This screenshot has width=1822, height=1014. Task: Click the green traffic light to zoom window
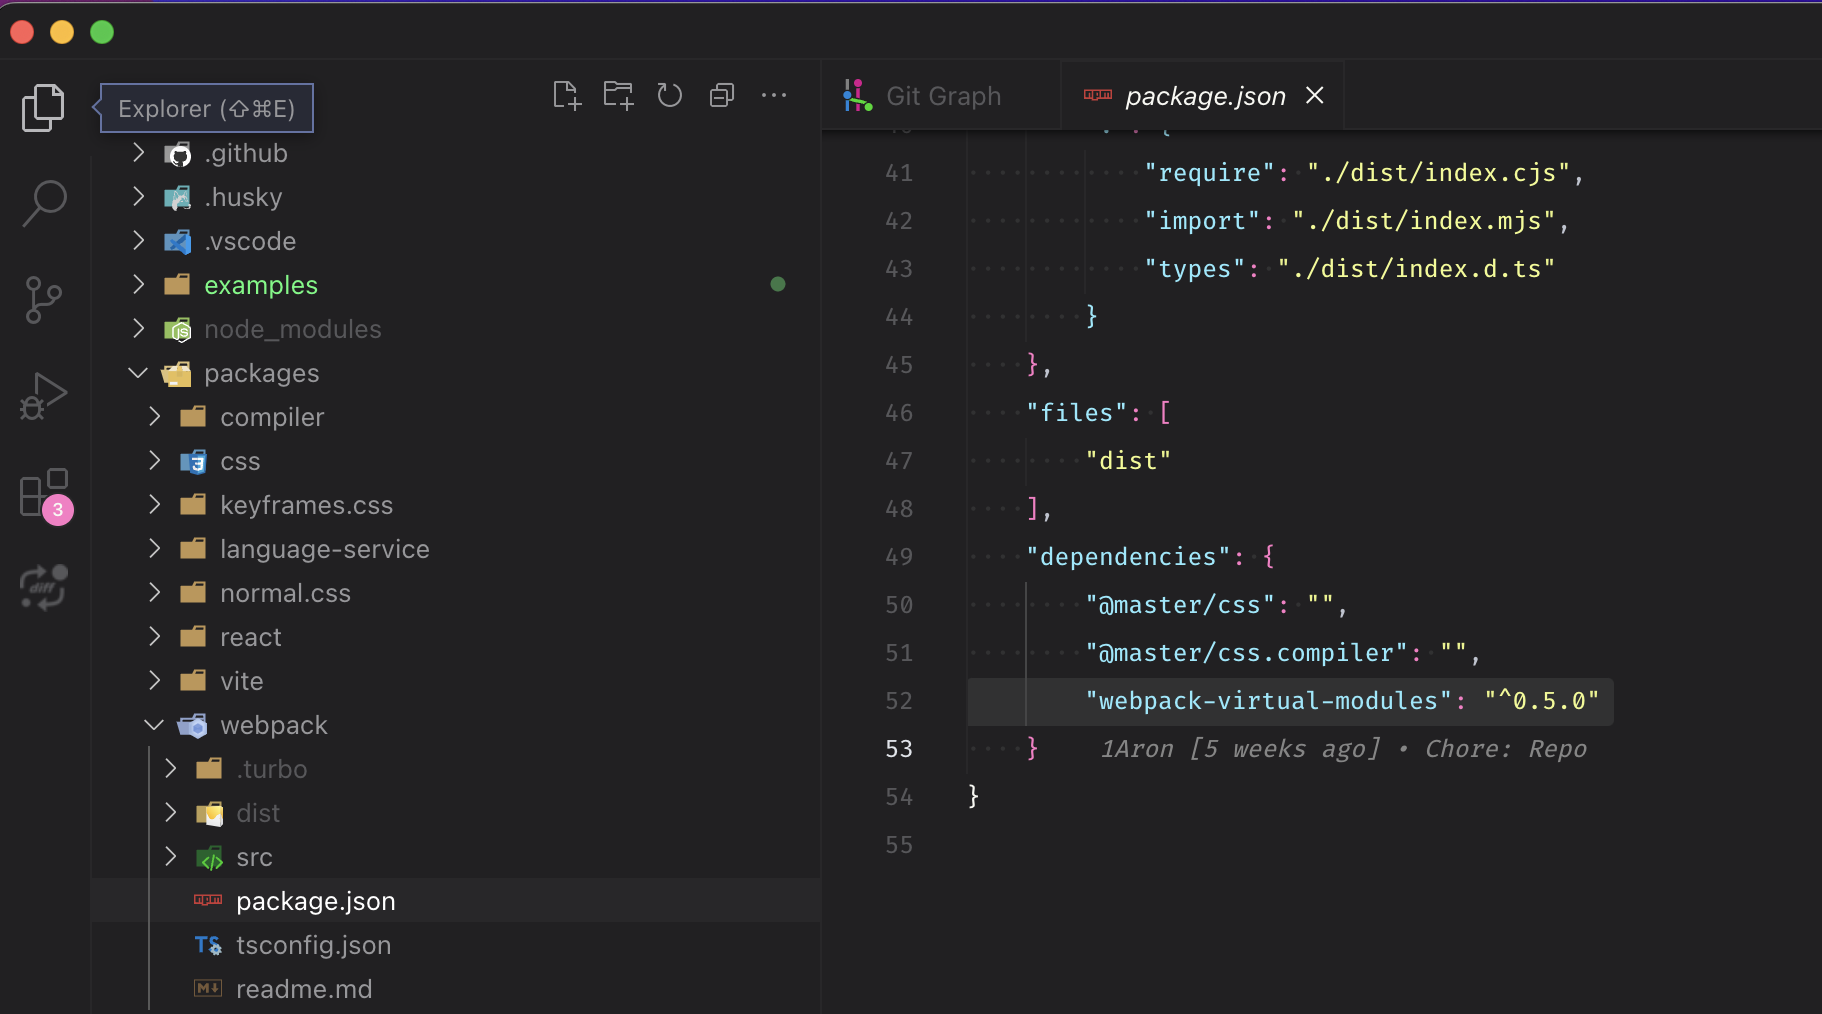pyautogui.click(x=101, y=31)
